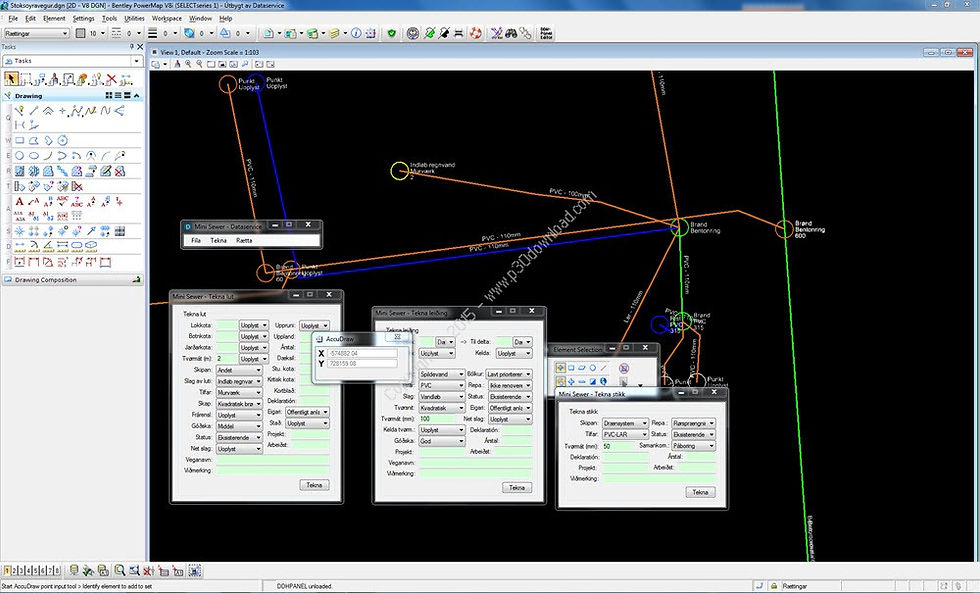The image size is (980, 593).
Task: Select the Element Selection arrow tool in Tasks
Action: click(11, 79)
